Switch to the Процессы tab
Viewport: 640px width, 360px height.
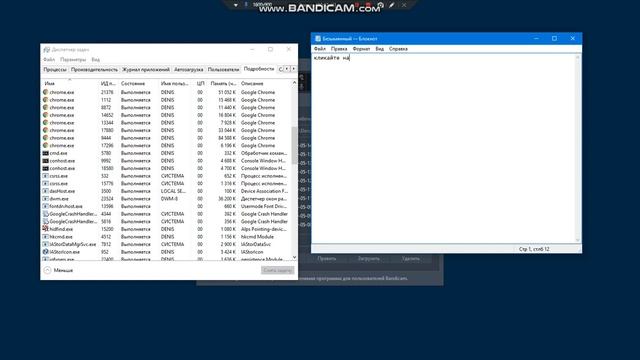point(55,70)
